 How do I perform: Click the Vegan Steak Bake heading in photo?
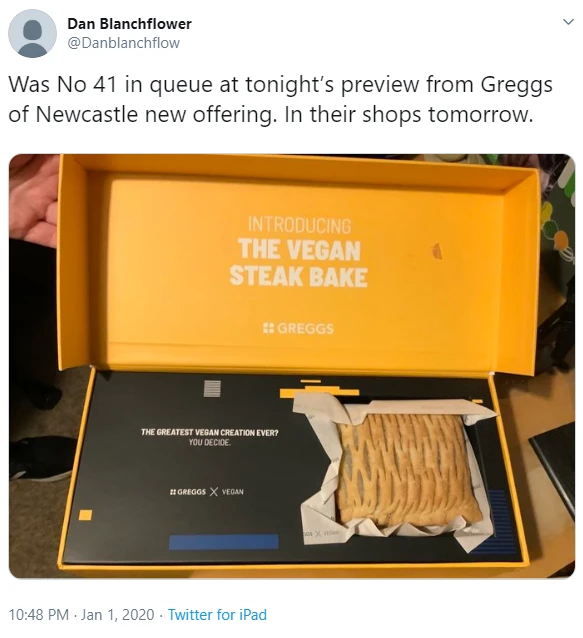point(299,263)
